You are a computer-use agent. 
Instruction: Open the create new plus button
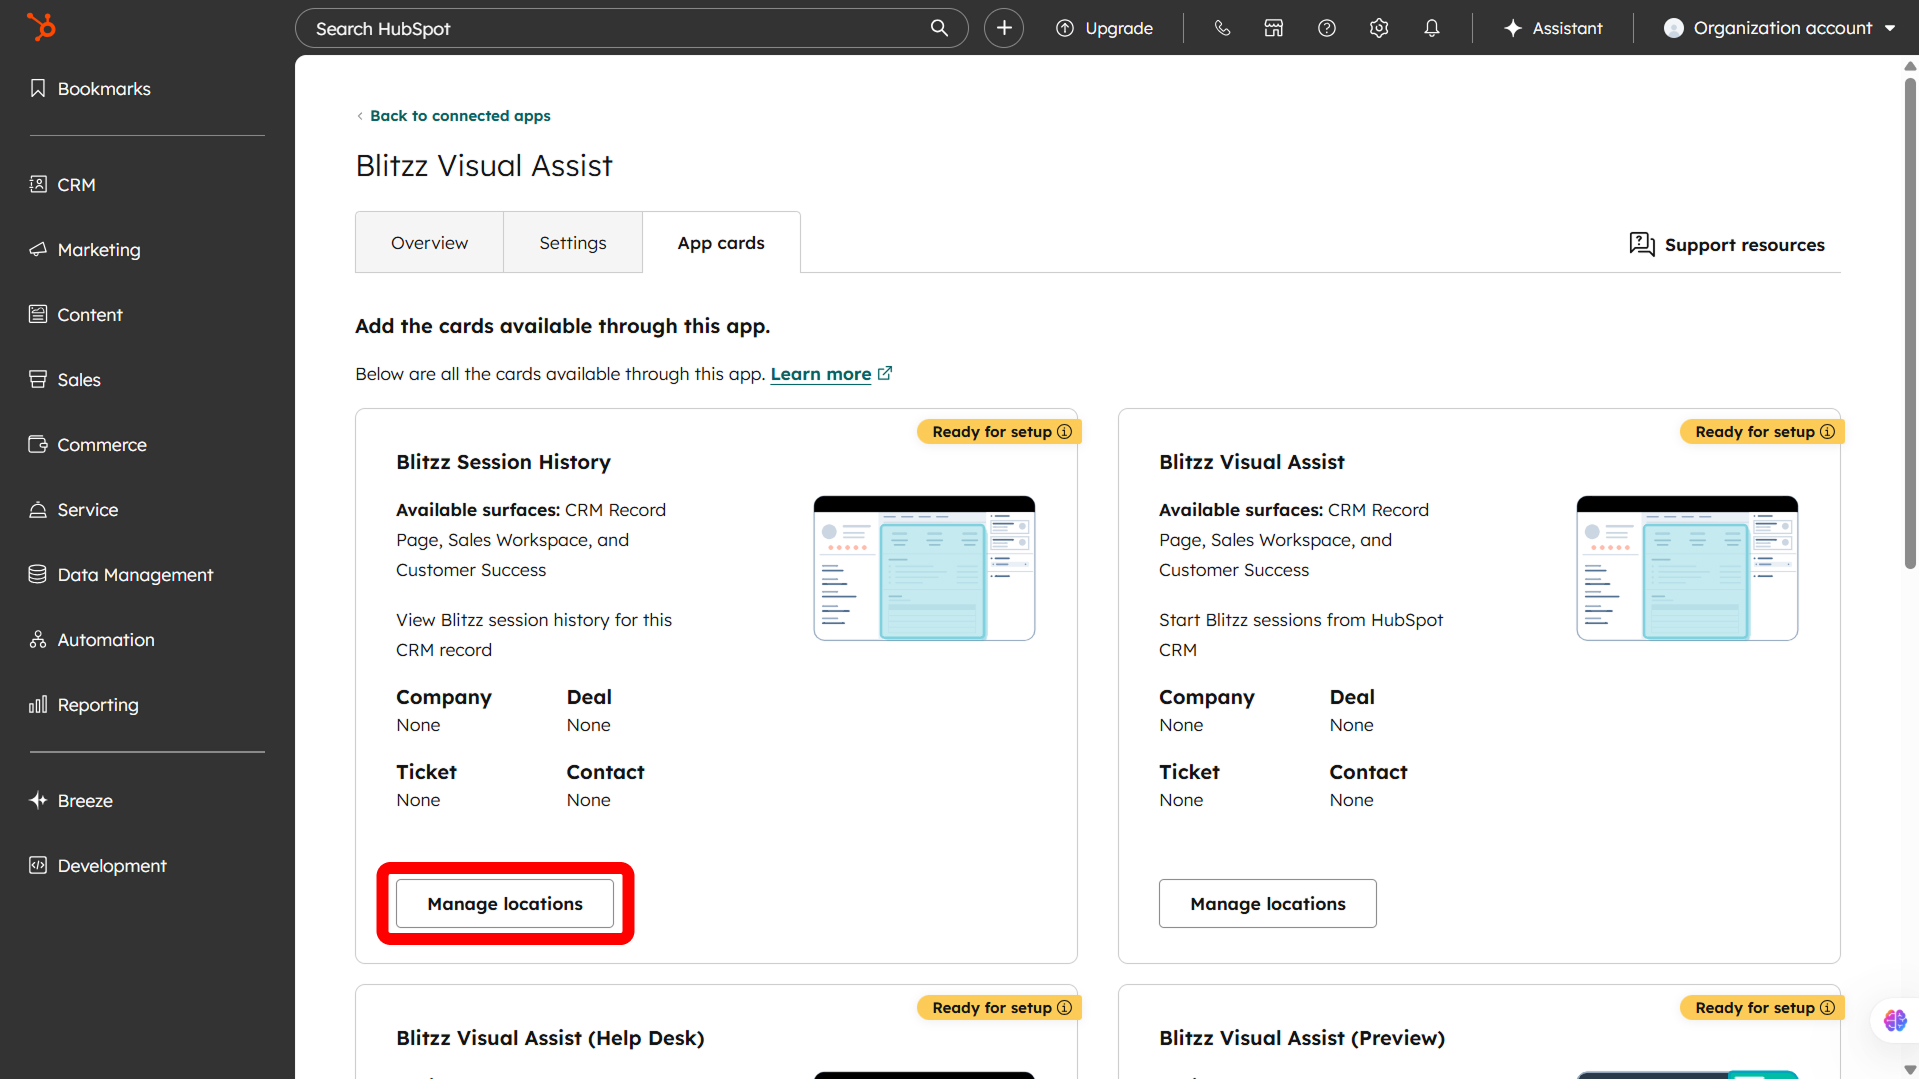pos(1004,28)
